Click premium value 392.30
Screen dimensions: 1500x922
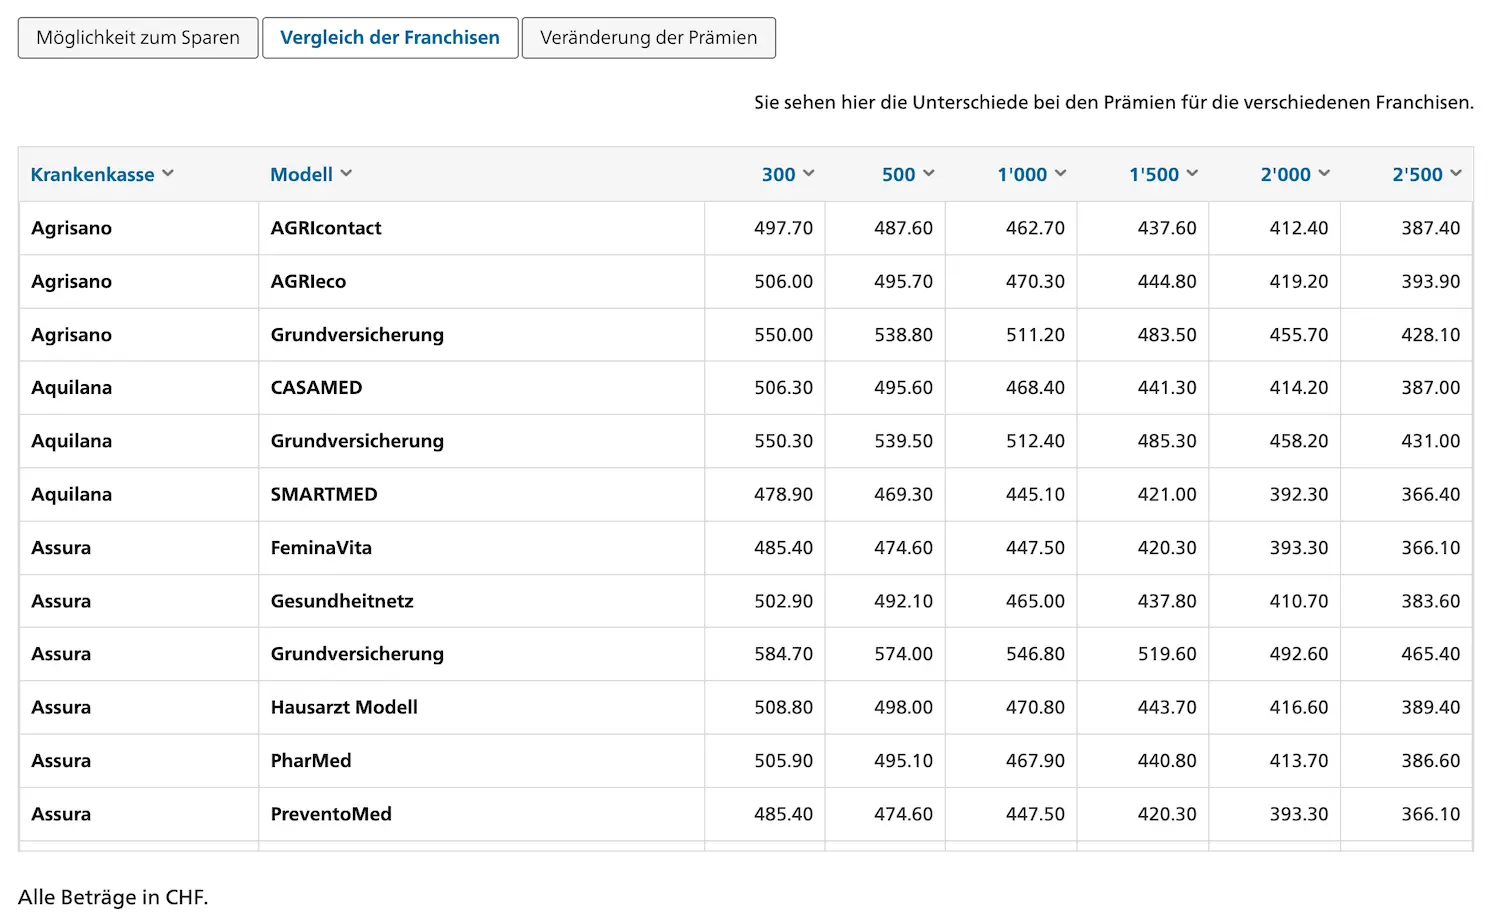(x=1299, y=494)
